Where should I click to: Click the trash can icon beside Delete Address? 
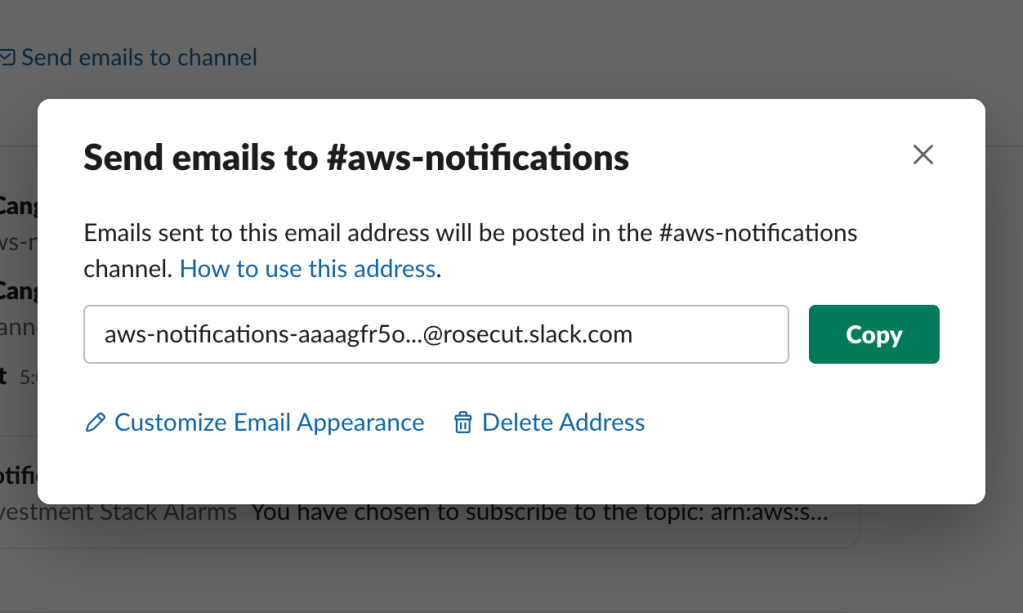(x=463, y=423)
